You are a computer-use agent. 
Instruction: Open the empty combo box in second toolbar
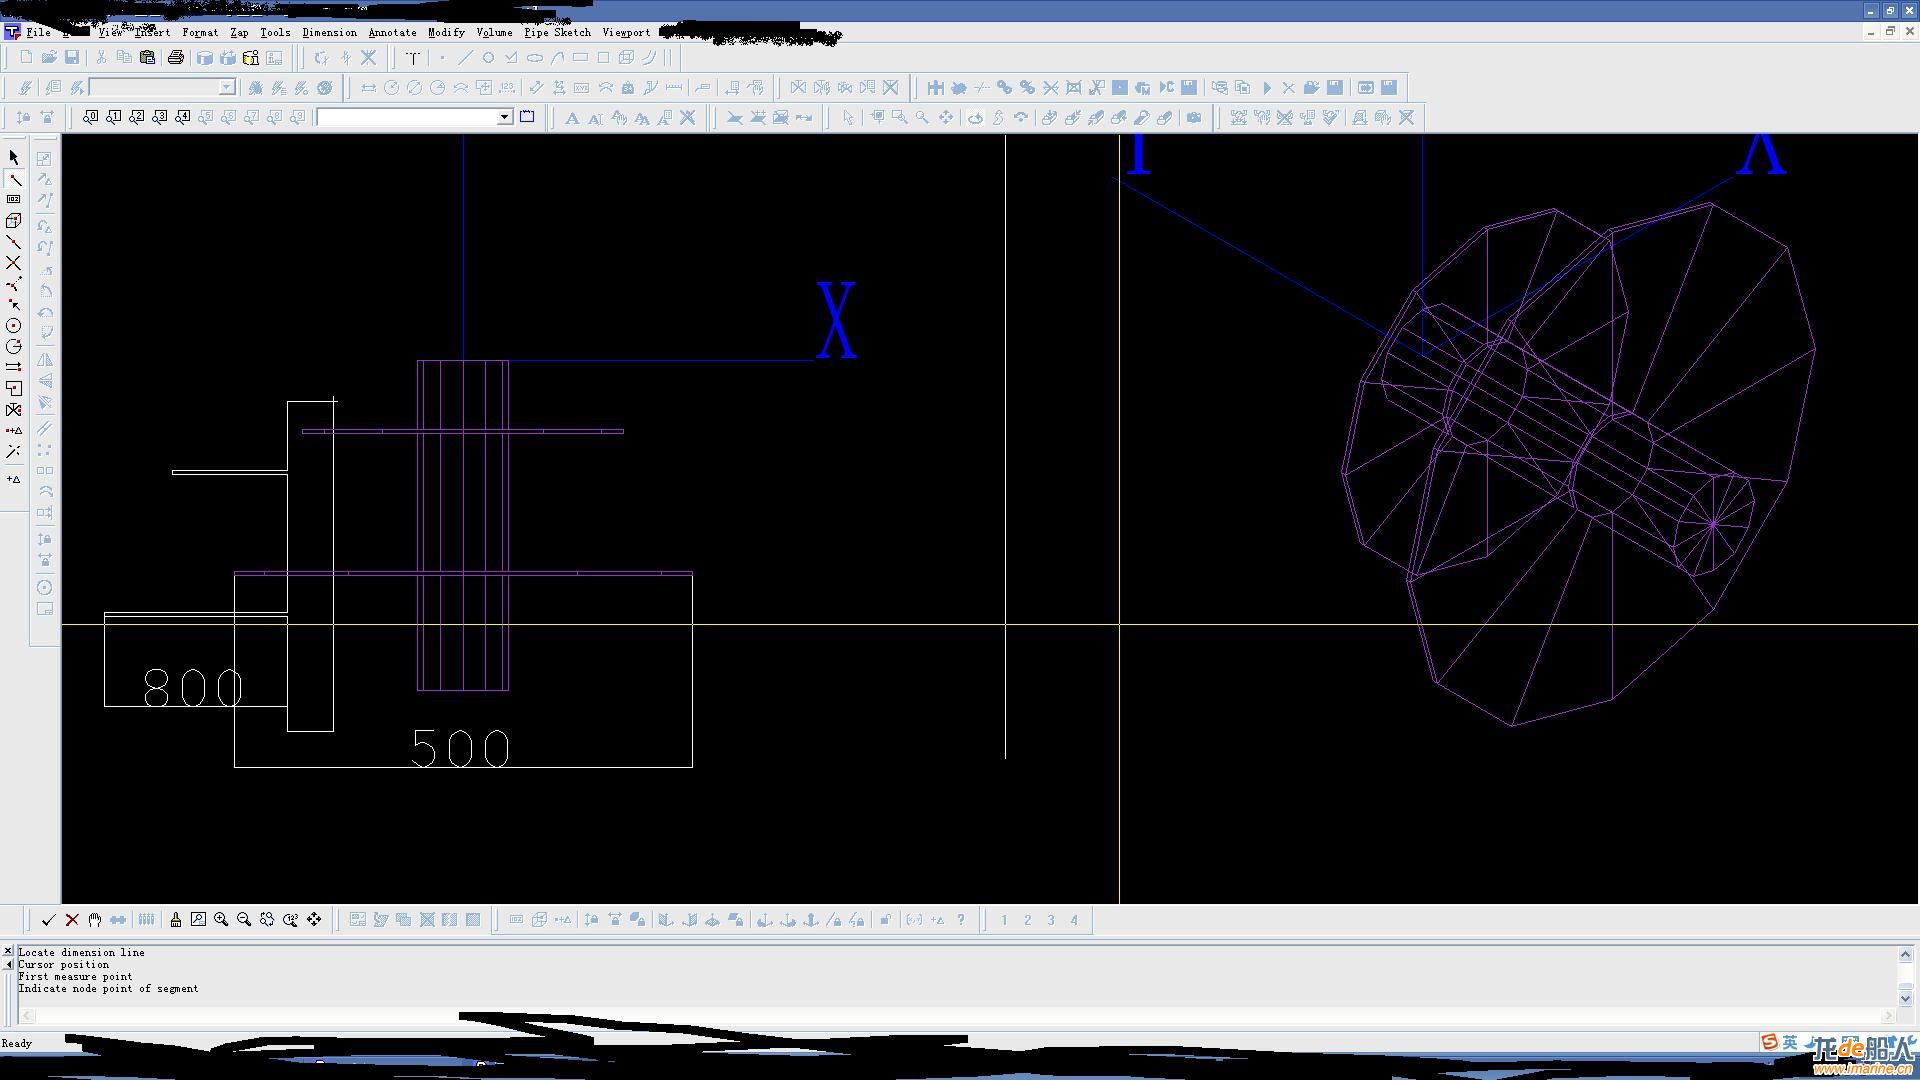(x=162, y=88)
